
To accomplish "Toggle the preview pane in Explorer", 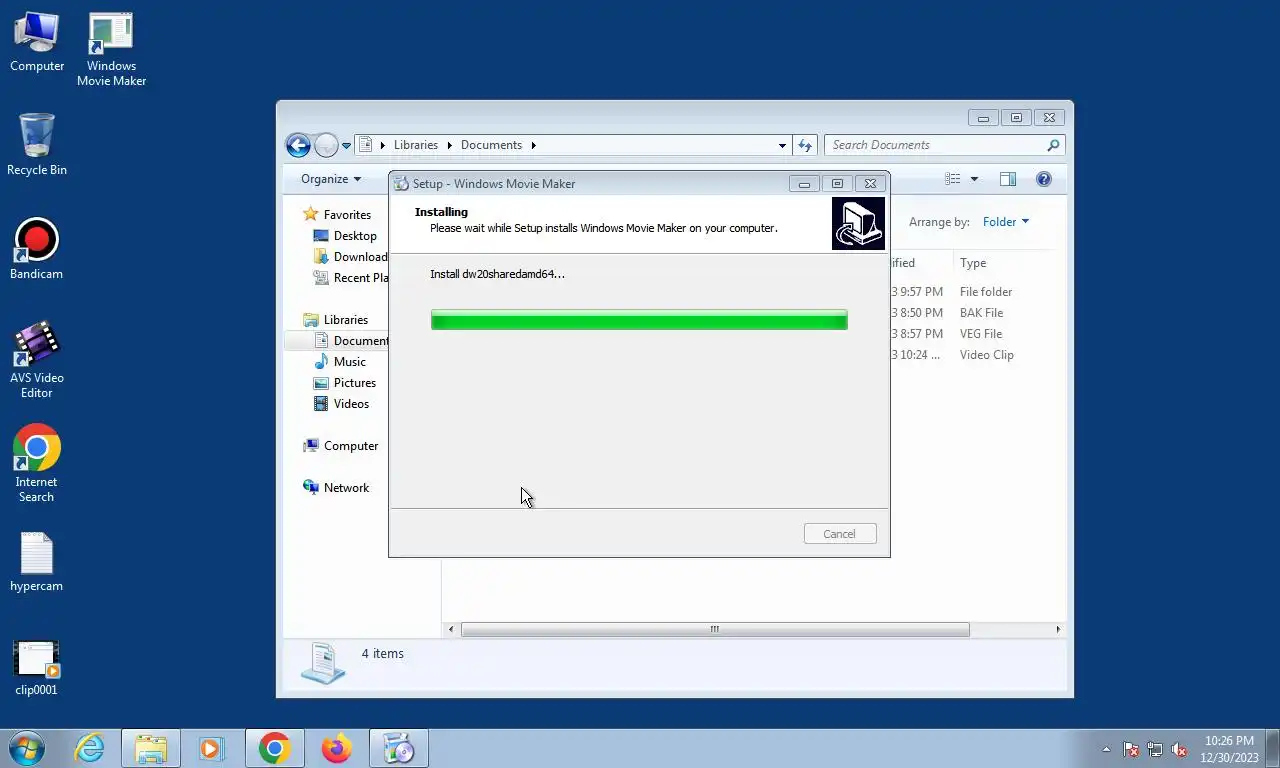I will coord(1008,179).
